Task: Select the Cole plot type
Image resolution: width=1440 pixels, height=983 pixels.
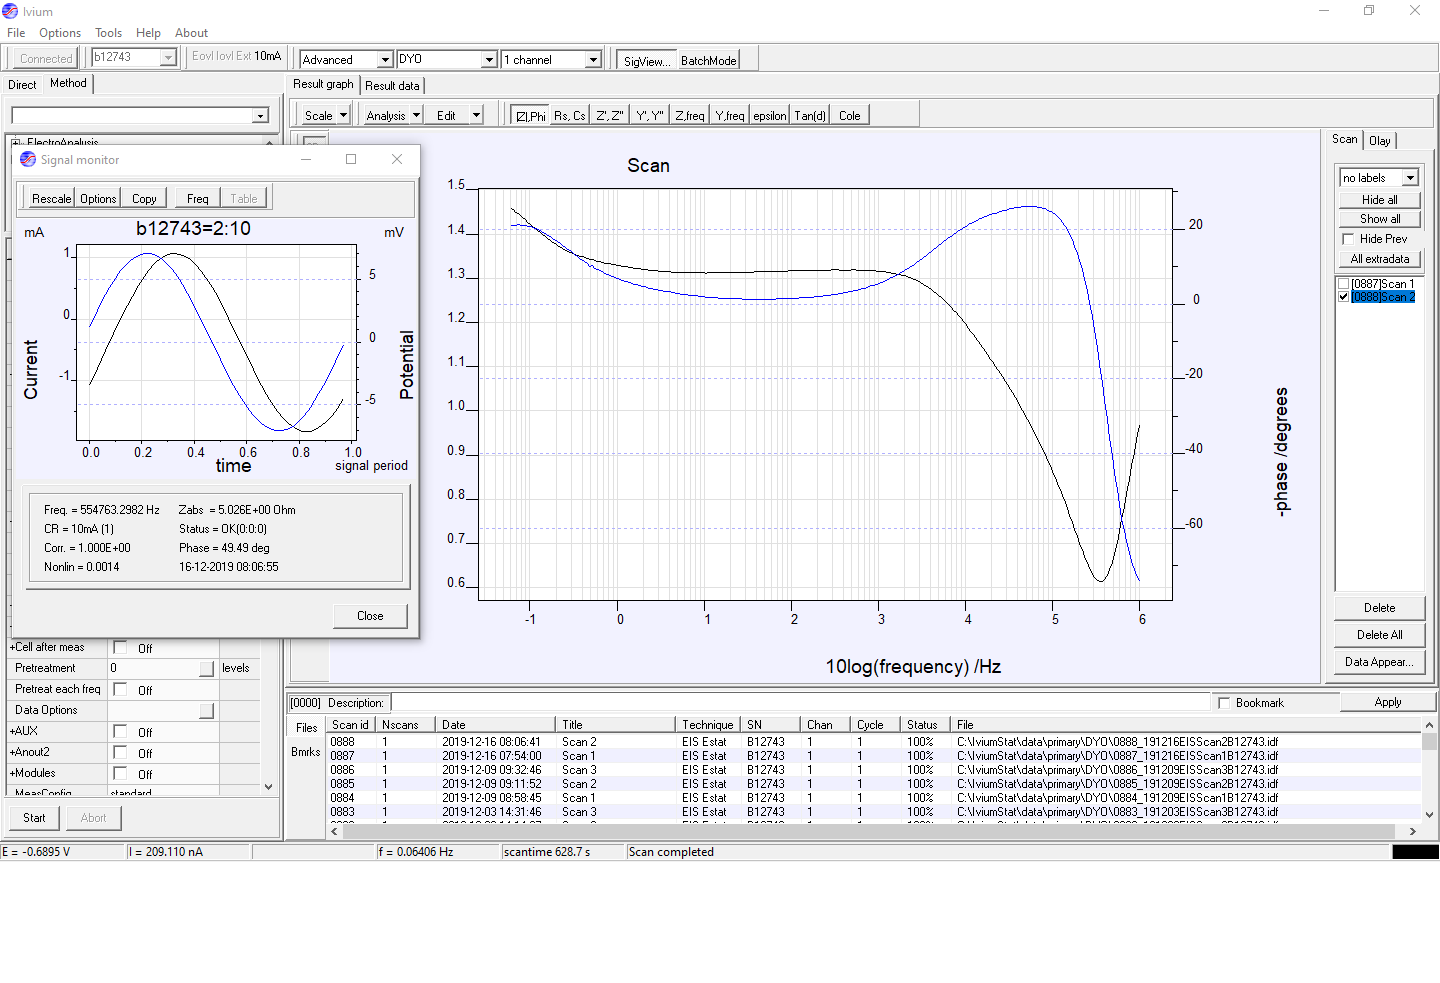Action: coord(850,116)
